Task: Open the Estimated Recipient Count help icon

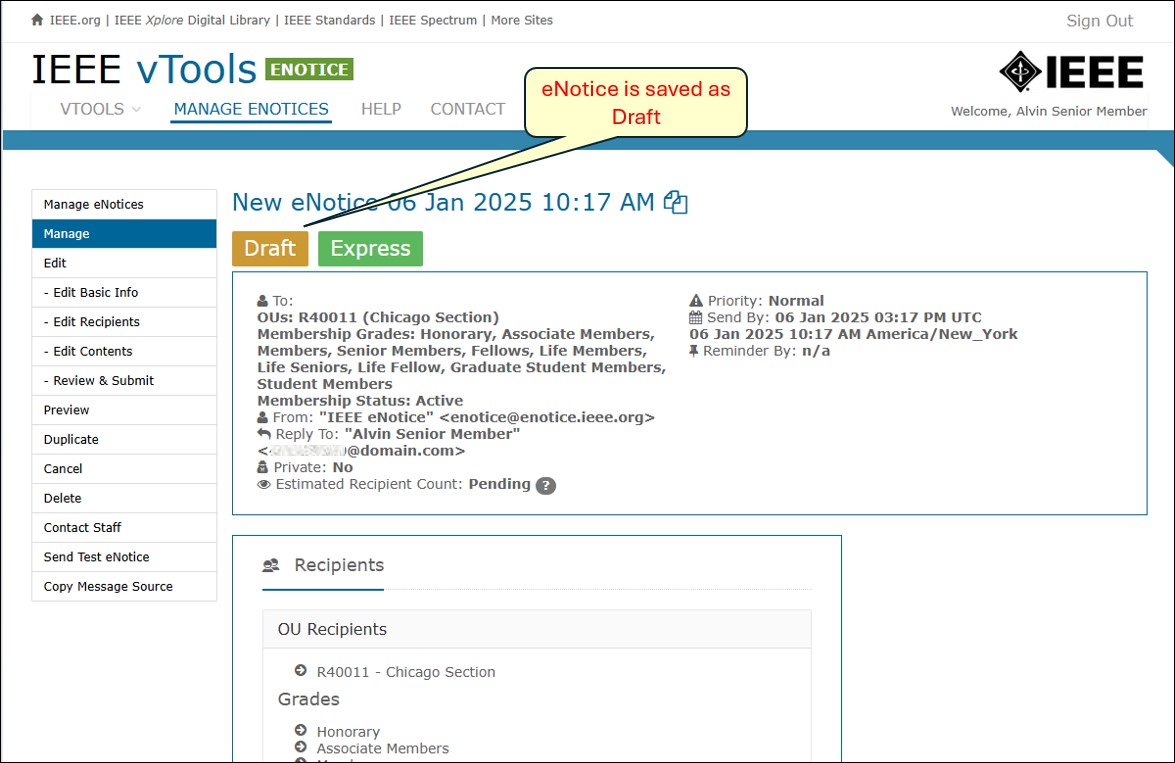Action: pyautogui.click(x=546, y=485)
